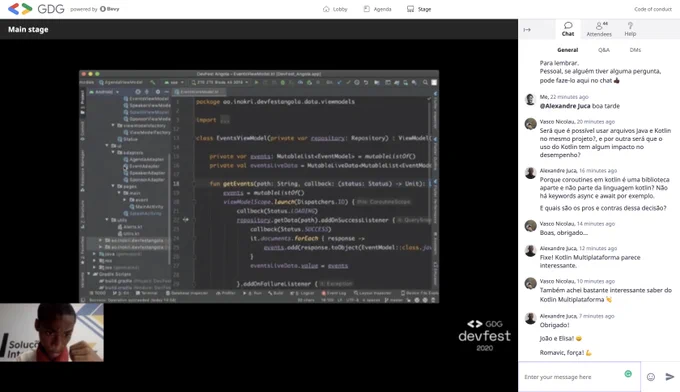This screenshot has width=680, height=392.
Task: Select ViewModelFactory in the project tree
Action: 147,132
